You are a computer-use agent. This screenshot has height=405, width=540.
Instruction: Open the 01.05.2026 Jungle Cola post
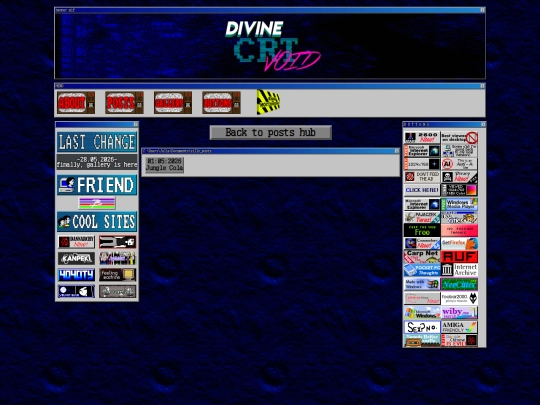tap(165, 165)
